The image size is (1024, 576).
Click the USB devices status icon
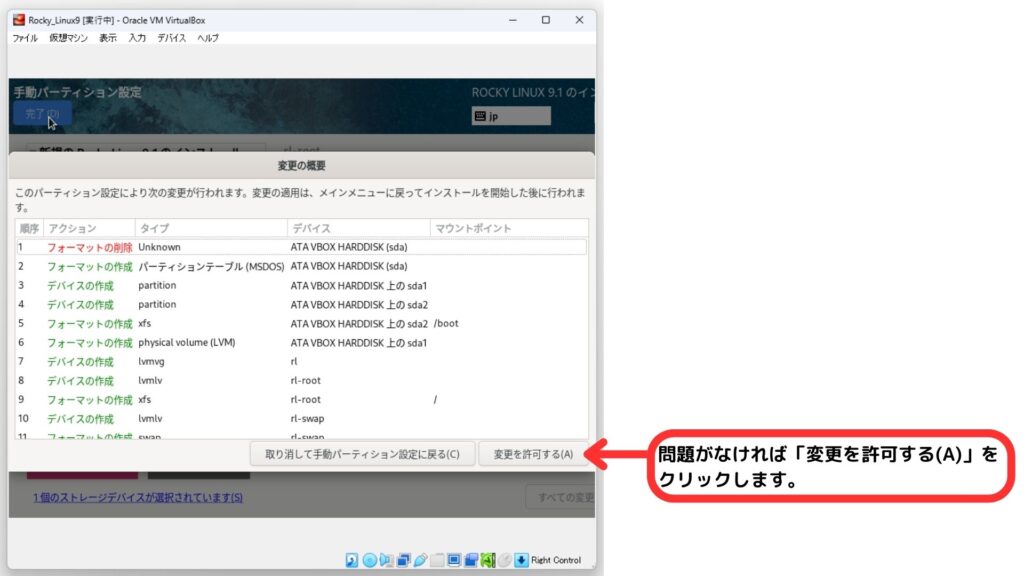pos(420,560)
